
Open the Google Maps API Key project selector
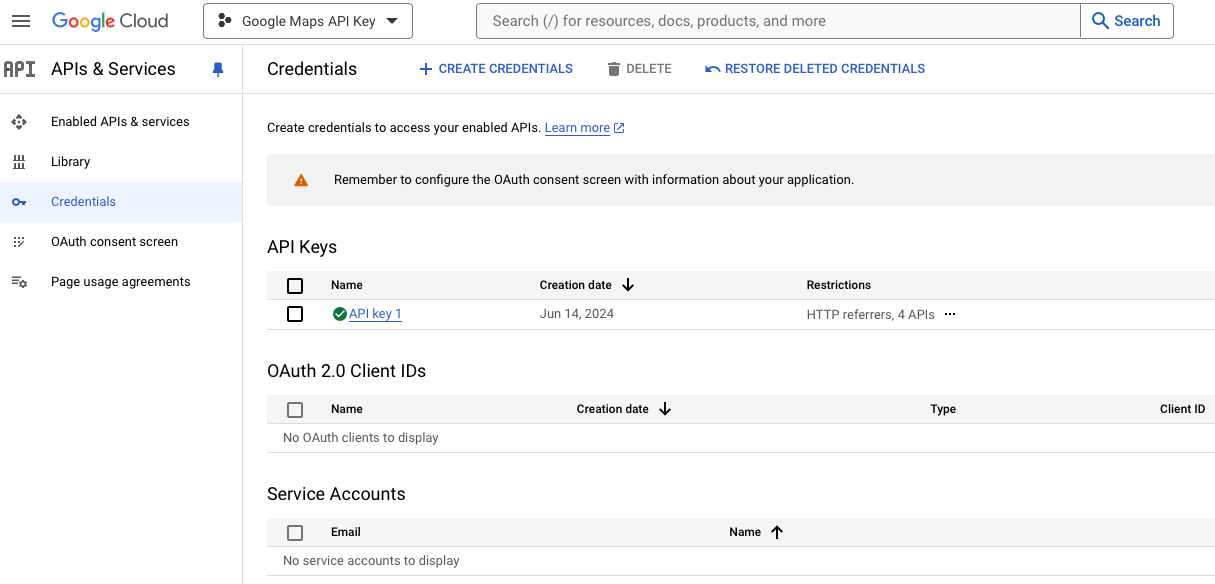pos(307,20)
